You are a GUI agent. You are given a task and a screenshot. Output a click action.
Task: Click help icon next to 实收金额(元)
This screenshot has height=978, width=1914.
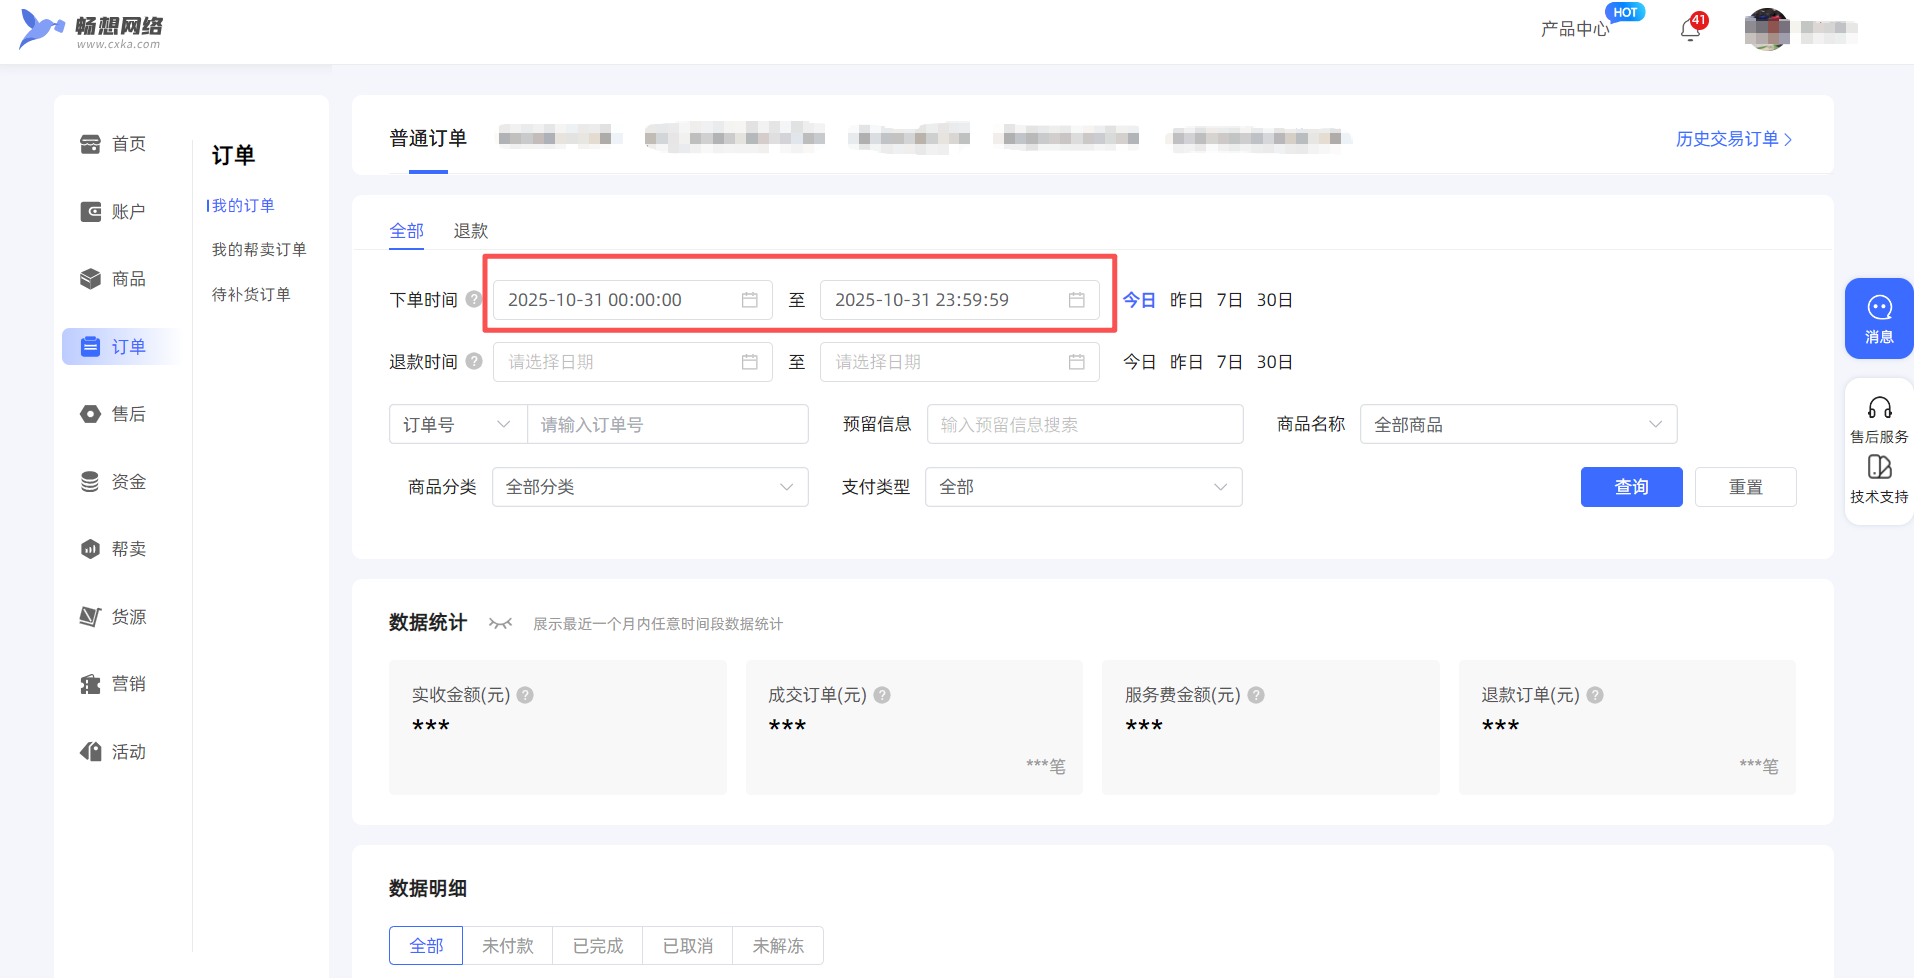pyautogui.click(x=525, y=695)
